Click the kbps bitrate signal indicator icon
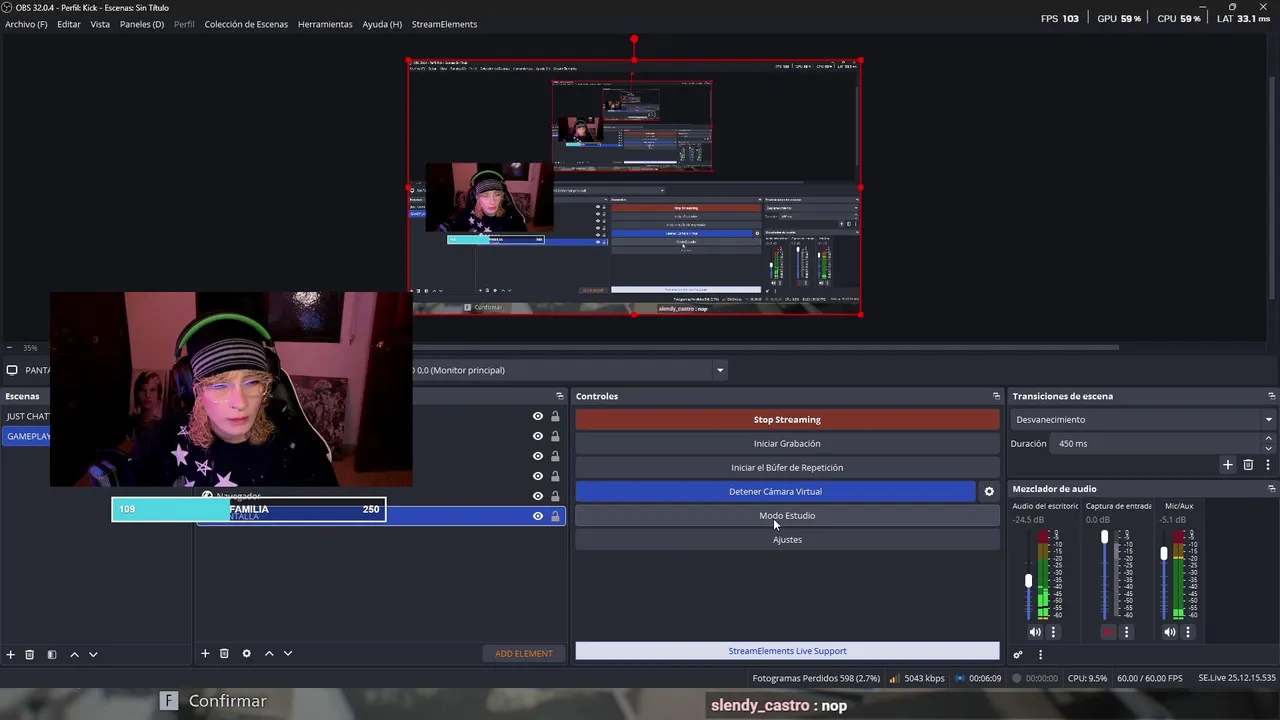The height and width of the screenshot is (720, 1280). [894, 678]
